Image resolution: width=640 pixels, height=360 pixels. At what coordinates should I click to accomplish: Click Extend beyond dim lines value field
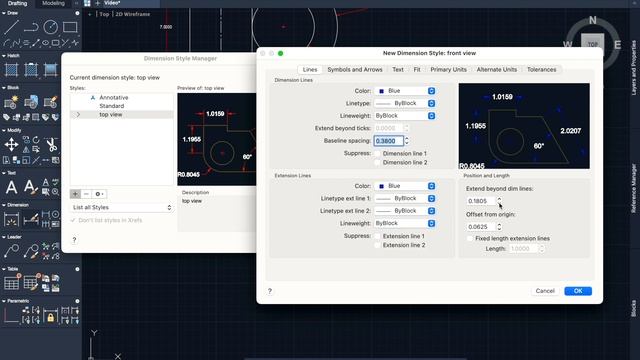click(481, 201)
